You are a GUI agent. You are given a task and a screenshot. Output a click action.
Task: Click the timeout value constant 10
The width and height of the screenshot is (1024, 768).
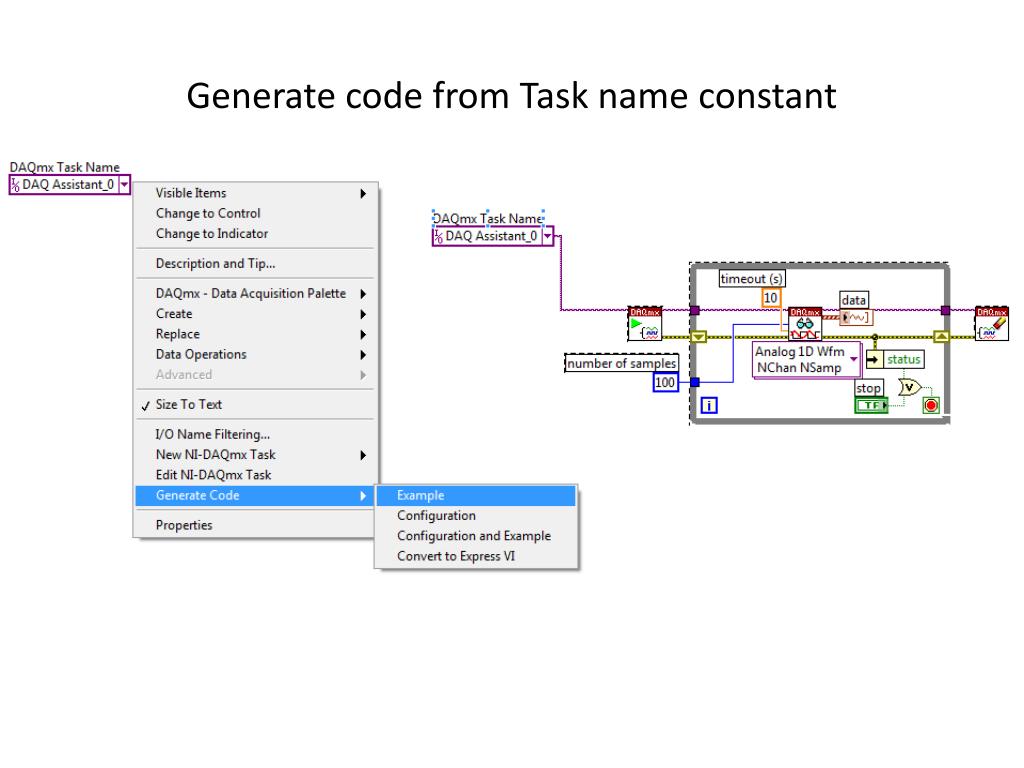click(770, 298)
